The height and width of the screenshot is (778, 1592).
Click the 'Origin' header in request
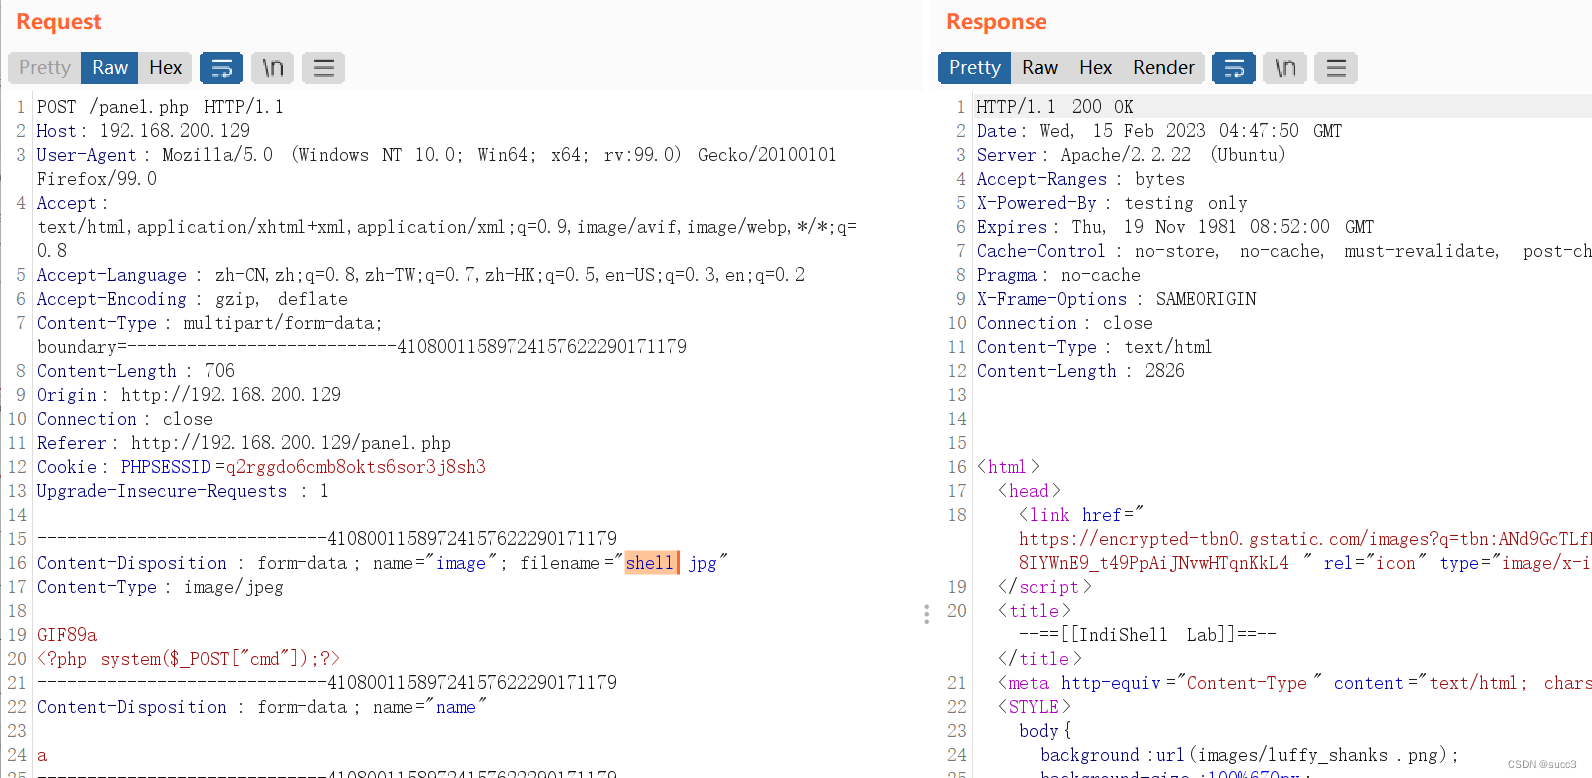(x=189, y=395)
